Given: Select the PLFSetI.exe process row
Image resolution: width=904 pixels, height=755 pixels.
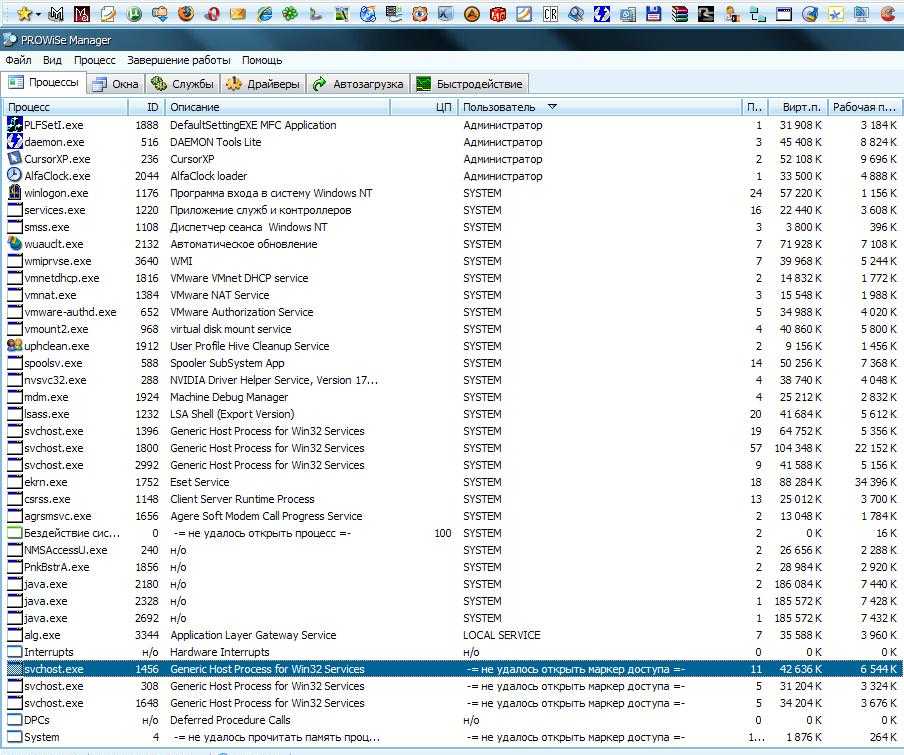Looking at the screenshot, I should pos(452,125).
